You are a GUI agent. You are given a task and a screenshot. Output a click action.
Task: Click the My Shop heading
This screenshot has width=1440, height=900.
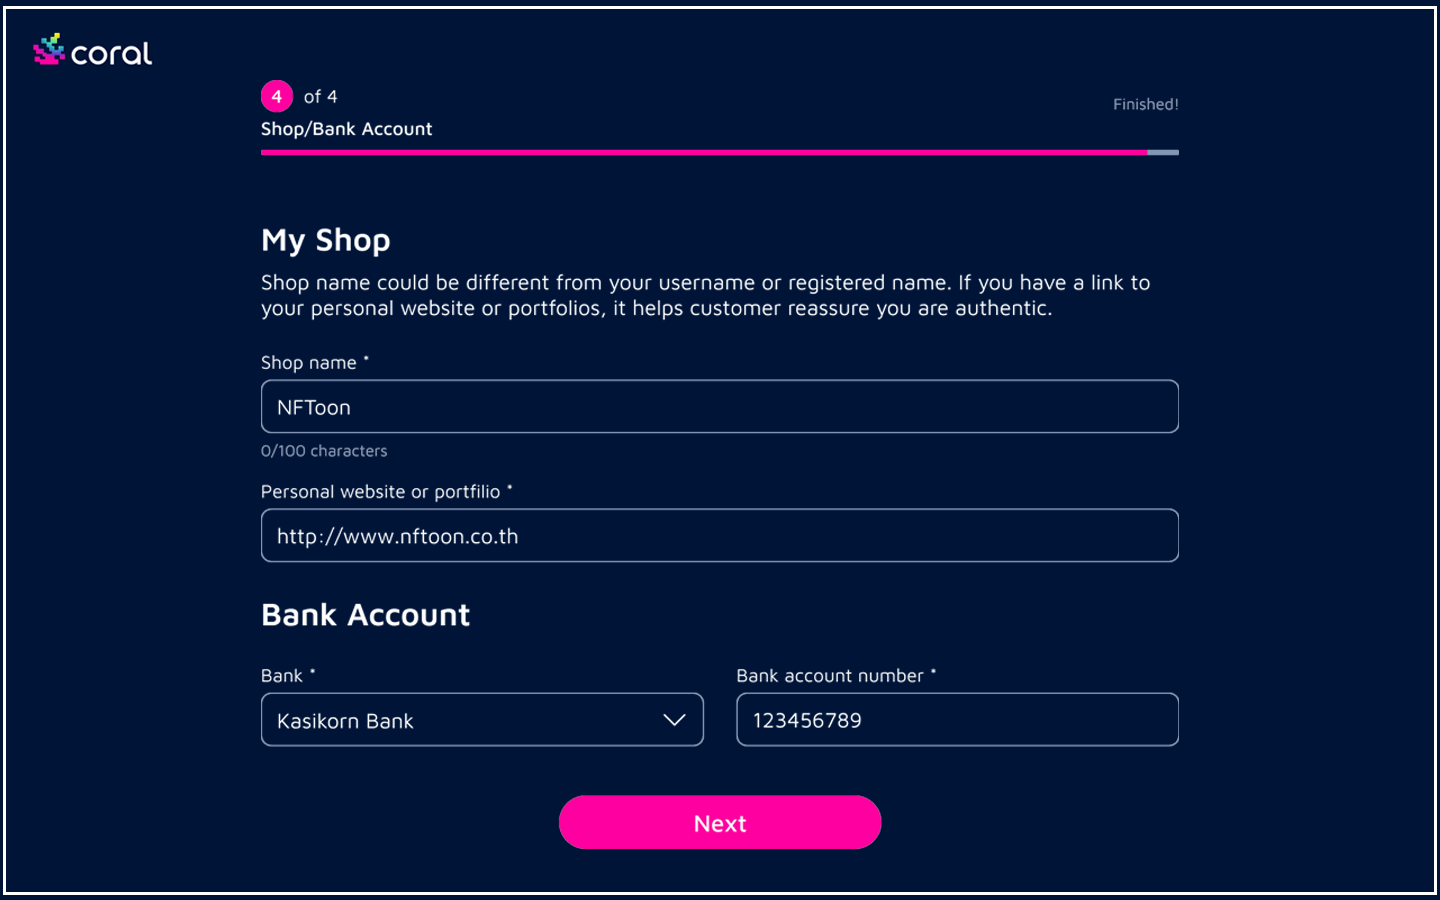[325, 239]
